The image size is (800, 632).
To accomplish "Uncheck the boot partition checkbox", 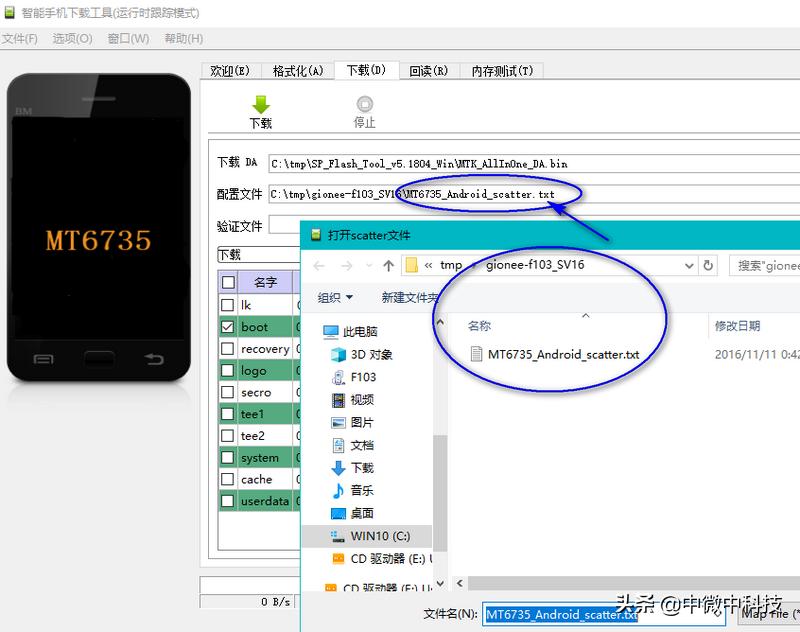I will (225, 326).
